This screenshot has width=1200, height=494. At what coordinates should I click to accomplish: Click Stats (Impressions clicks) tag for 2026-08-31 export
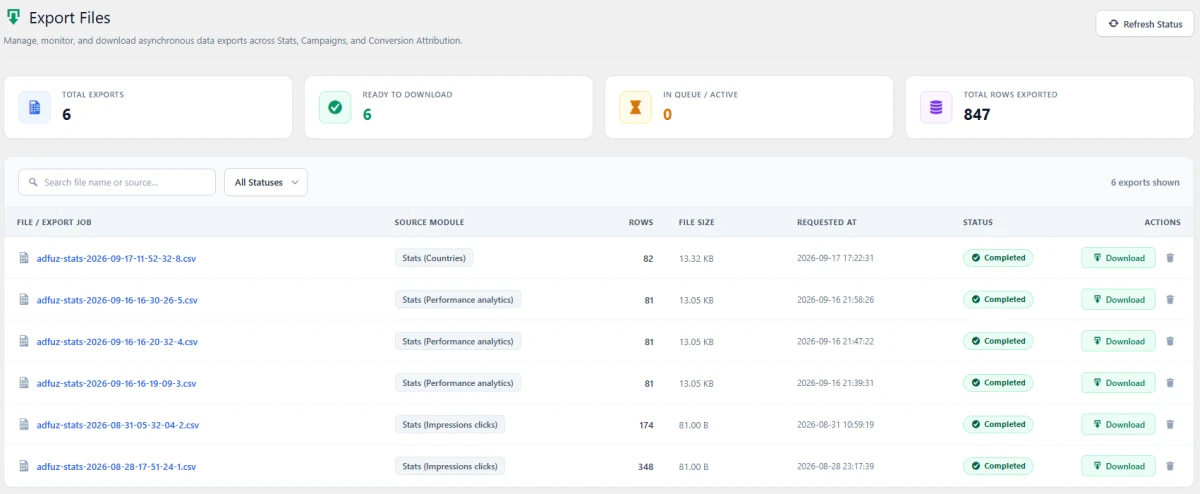[x=450, y=425]
